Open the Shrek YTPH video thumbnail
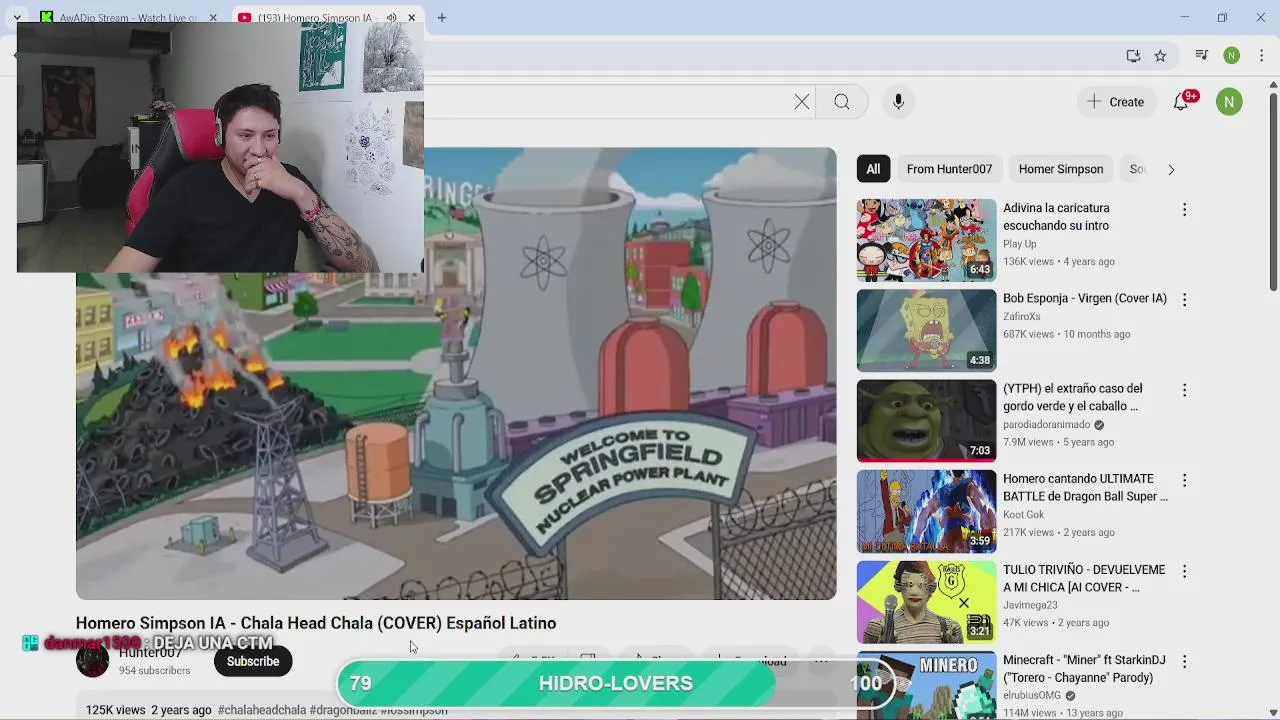1280x720 pixels. click(x=926, y=421)
